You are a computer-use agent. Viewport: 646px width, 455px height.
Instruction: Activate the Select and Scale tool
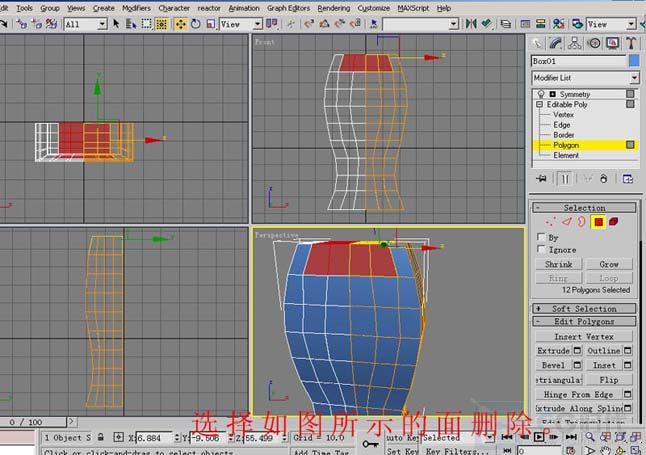pyautogui.click(x=211, y=24)
